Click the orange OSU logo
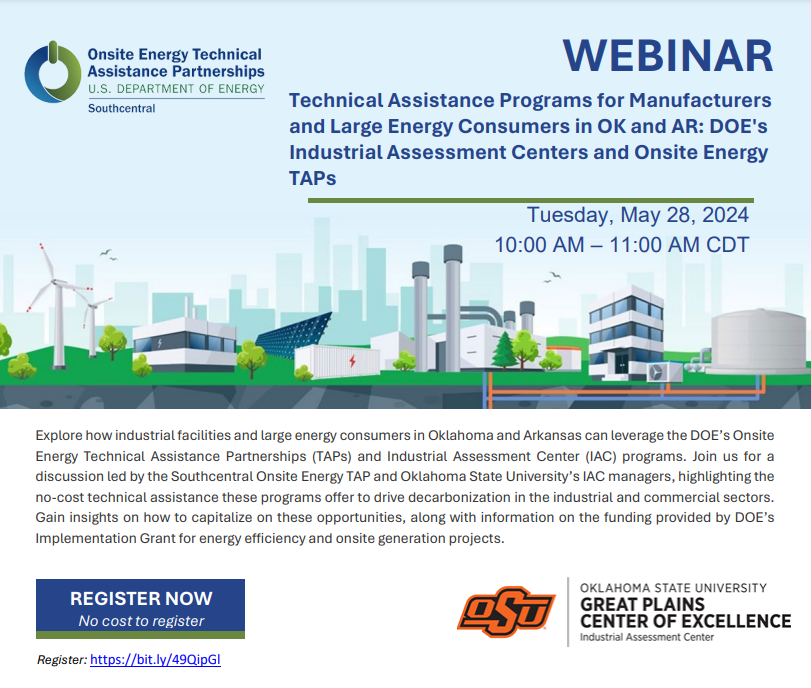Viewport: 811px width, 688px height. click(506, 610)
